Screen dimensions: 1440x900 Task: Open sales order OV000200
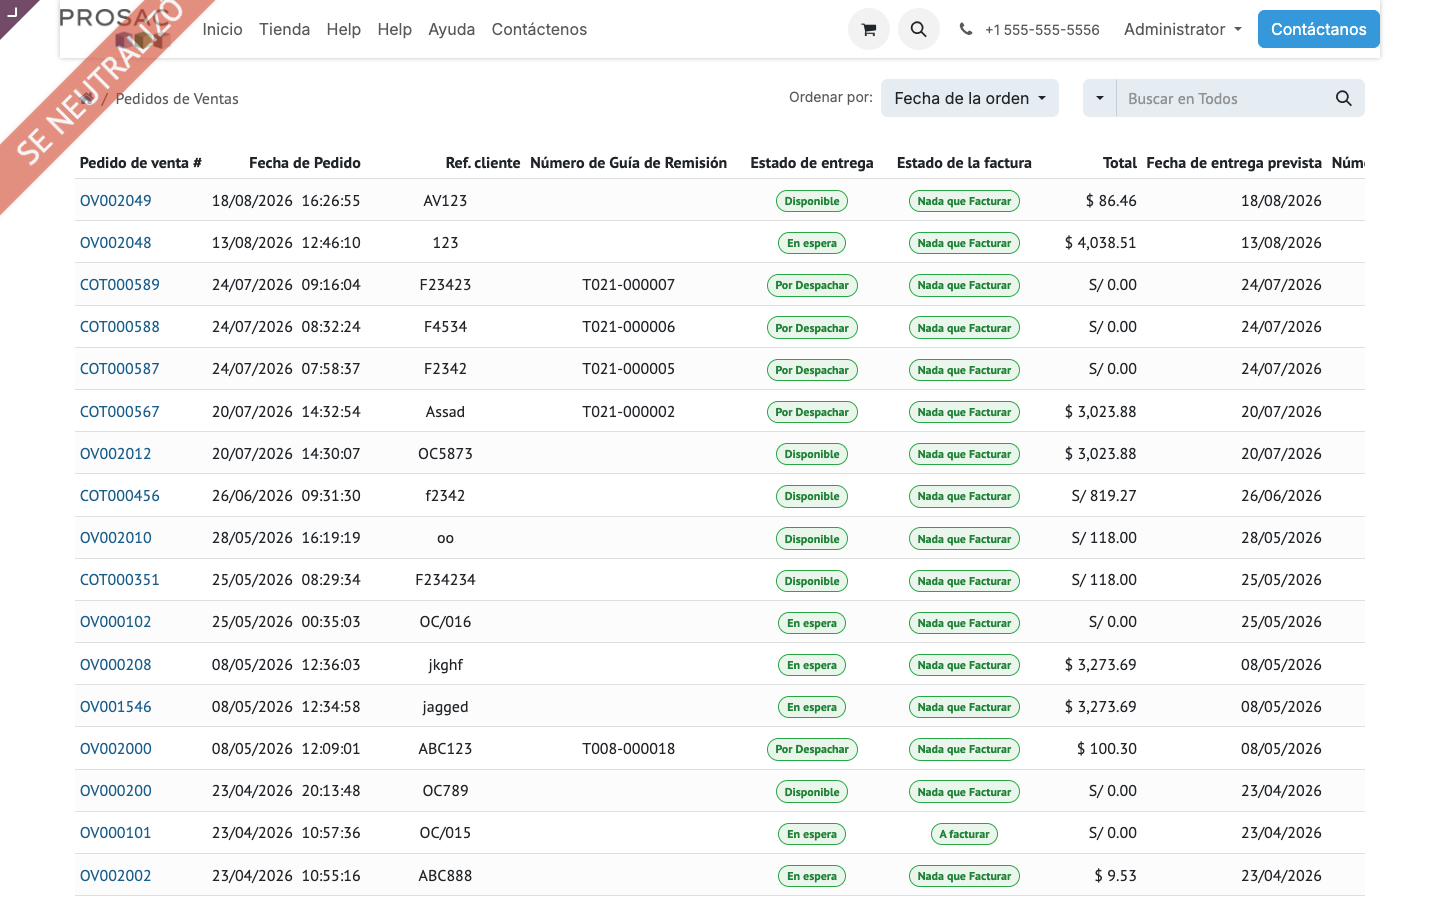116,790
